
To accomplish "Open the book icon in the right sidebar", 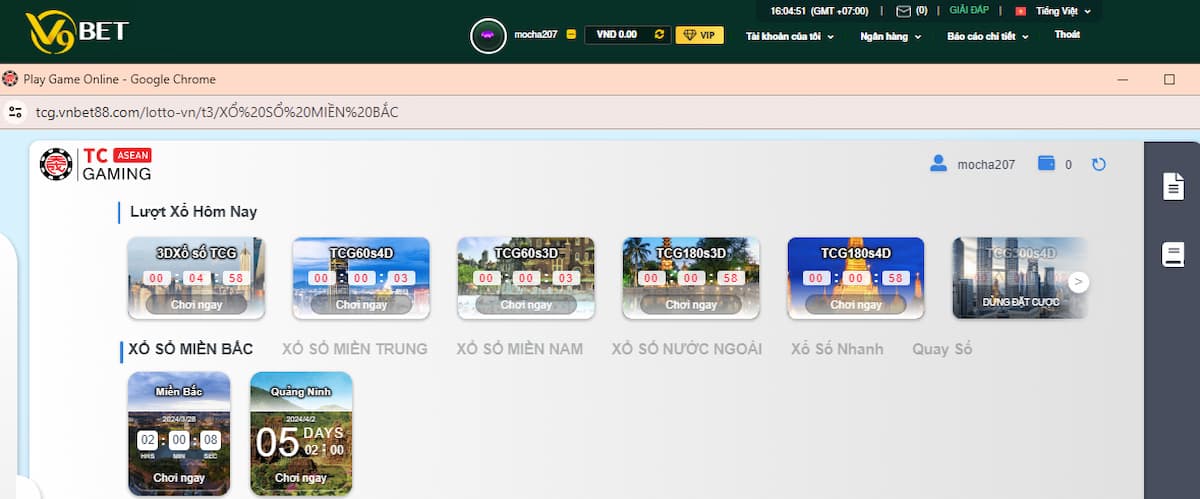I will [x=1173, y=255].
